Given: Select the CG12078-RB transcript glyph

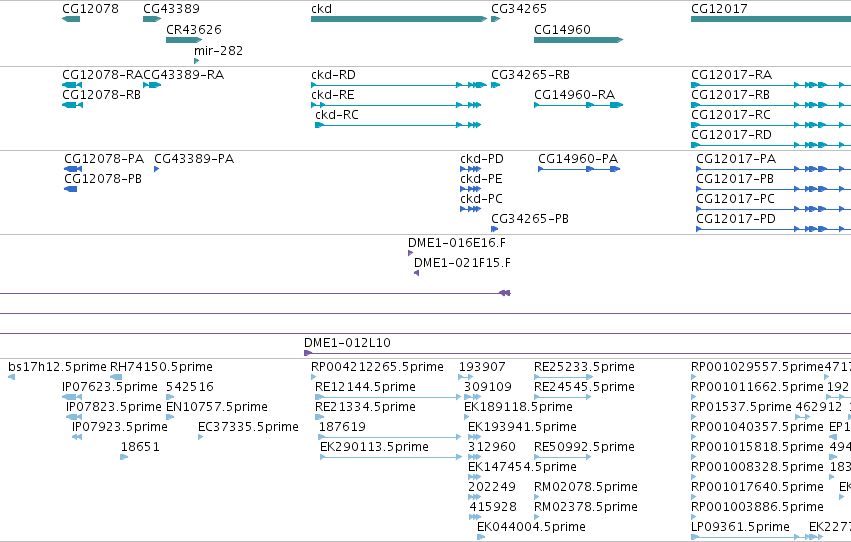Looking at the screenshot, I should 73,105.
